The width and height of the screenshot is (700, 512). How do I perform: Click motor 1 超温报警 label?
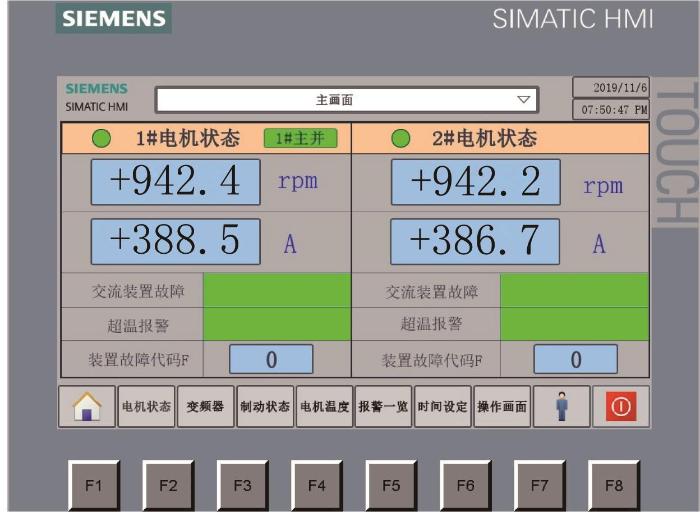click(x=138, y=325)
